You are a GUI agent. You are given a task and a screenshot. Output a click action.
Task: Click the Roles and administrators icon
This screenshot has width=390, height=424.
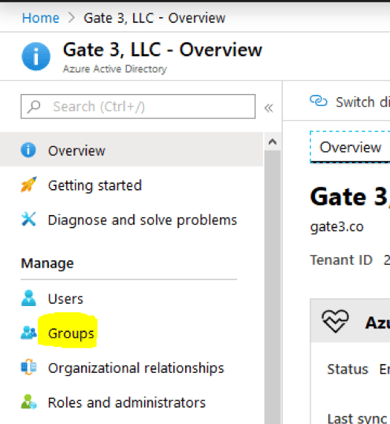pos(29,402)
